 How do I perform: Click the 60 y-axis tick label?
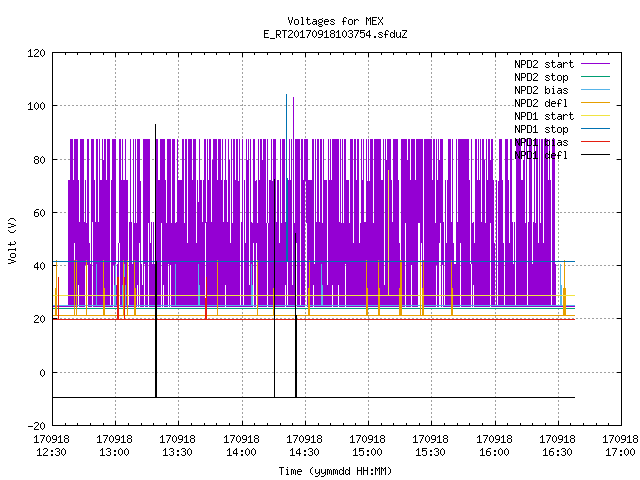[39, 213]
